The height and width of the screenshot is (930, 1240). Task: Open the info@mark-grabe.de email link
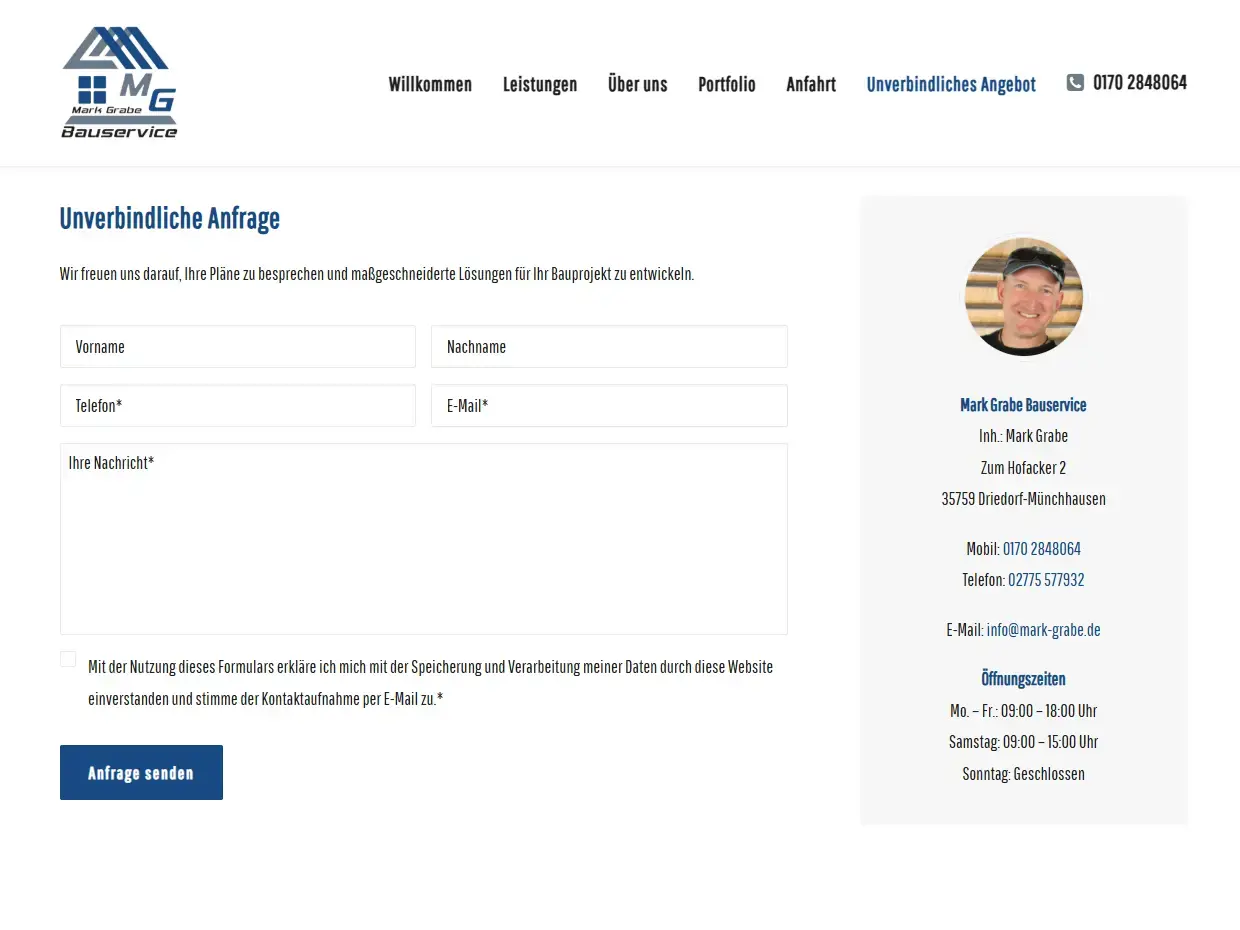(x=1043, y=630)
